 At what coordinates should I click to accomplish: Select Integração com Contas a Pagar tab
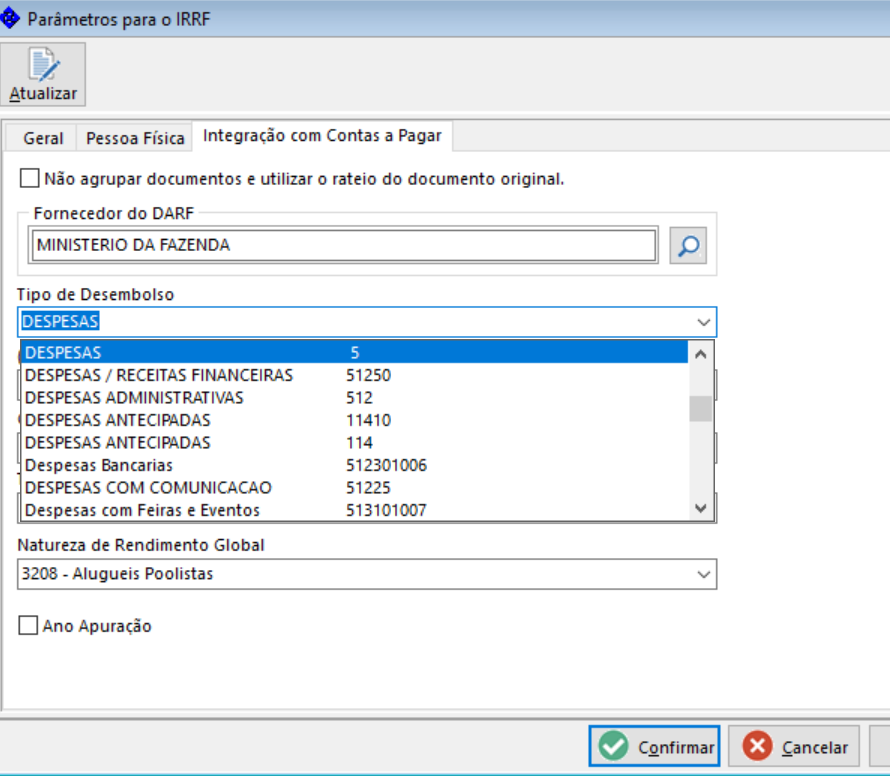[322, 136]
